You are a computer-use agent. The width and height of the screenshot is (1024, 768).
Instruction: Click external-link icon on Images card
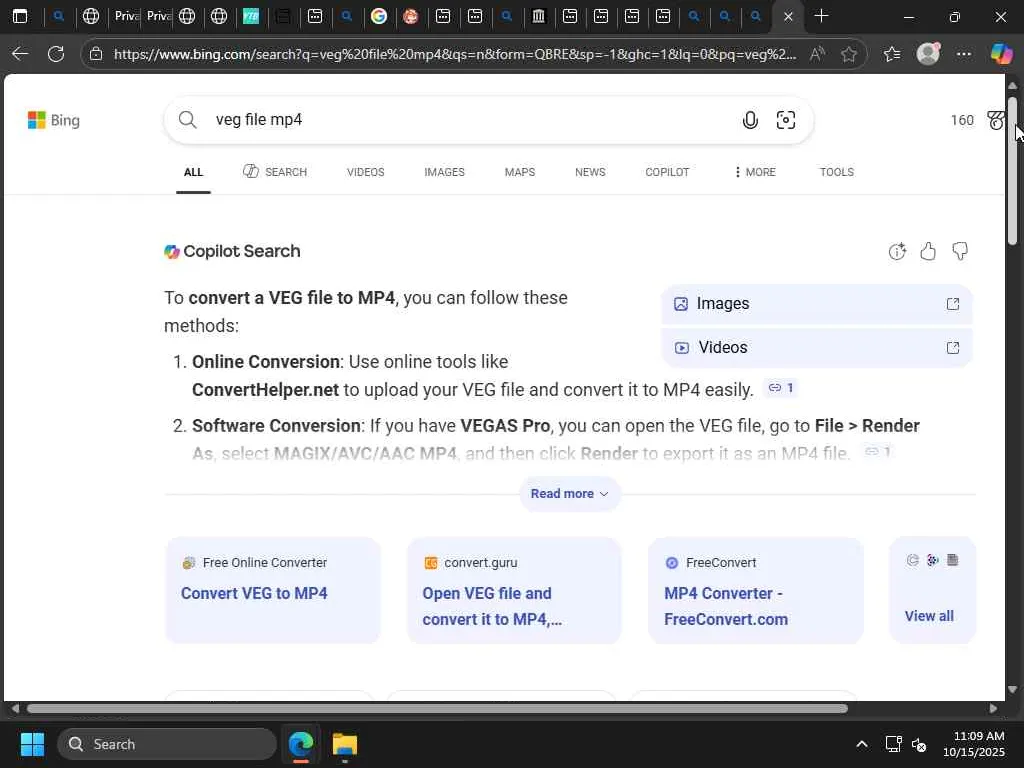click(953, 304)
